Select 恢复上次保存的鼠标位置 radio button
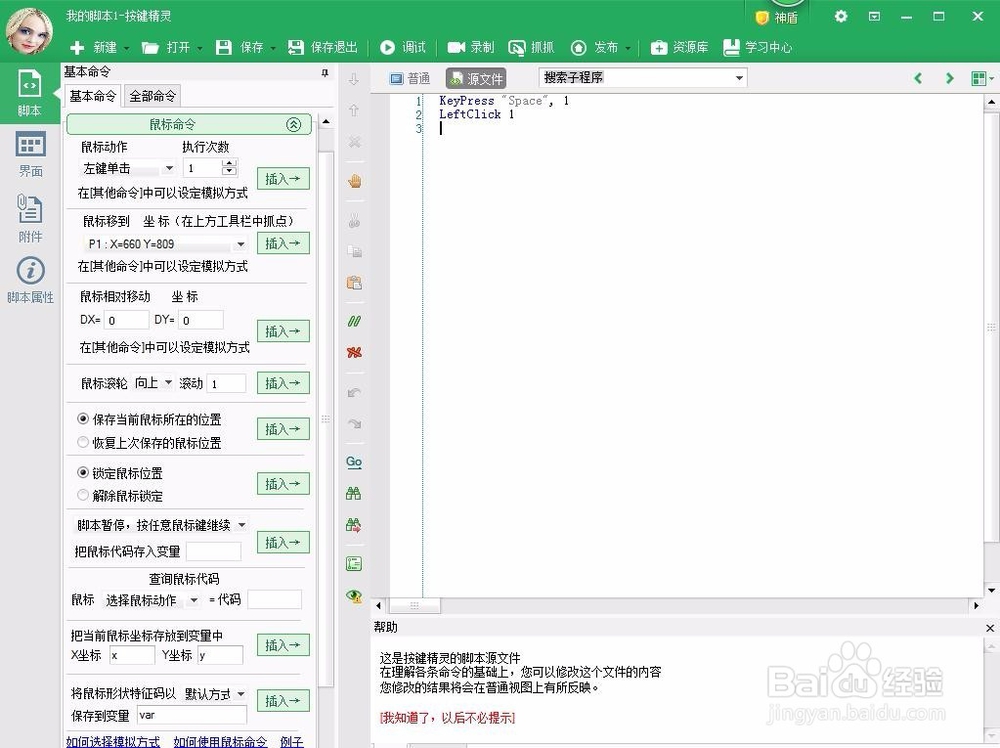 [83, 442]
